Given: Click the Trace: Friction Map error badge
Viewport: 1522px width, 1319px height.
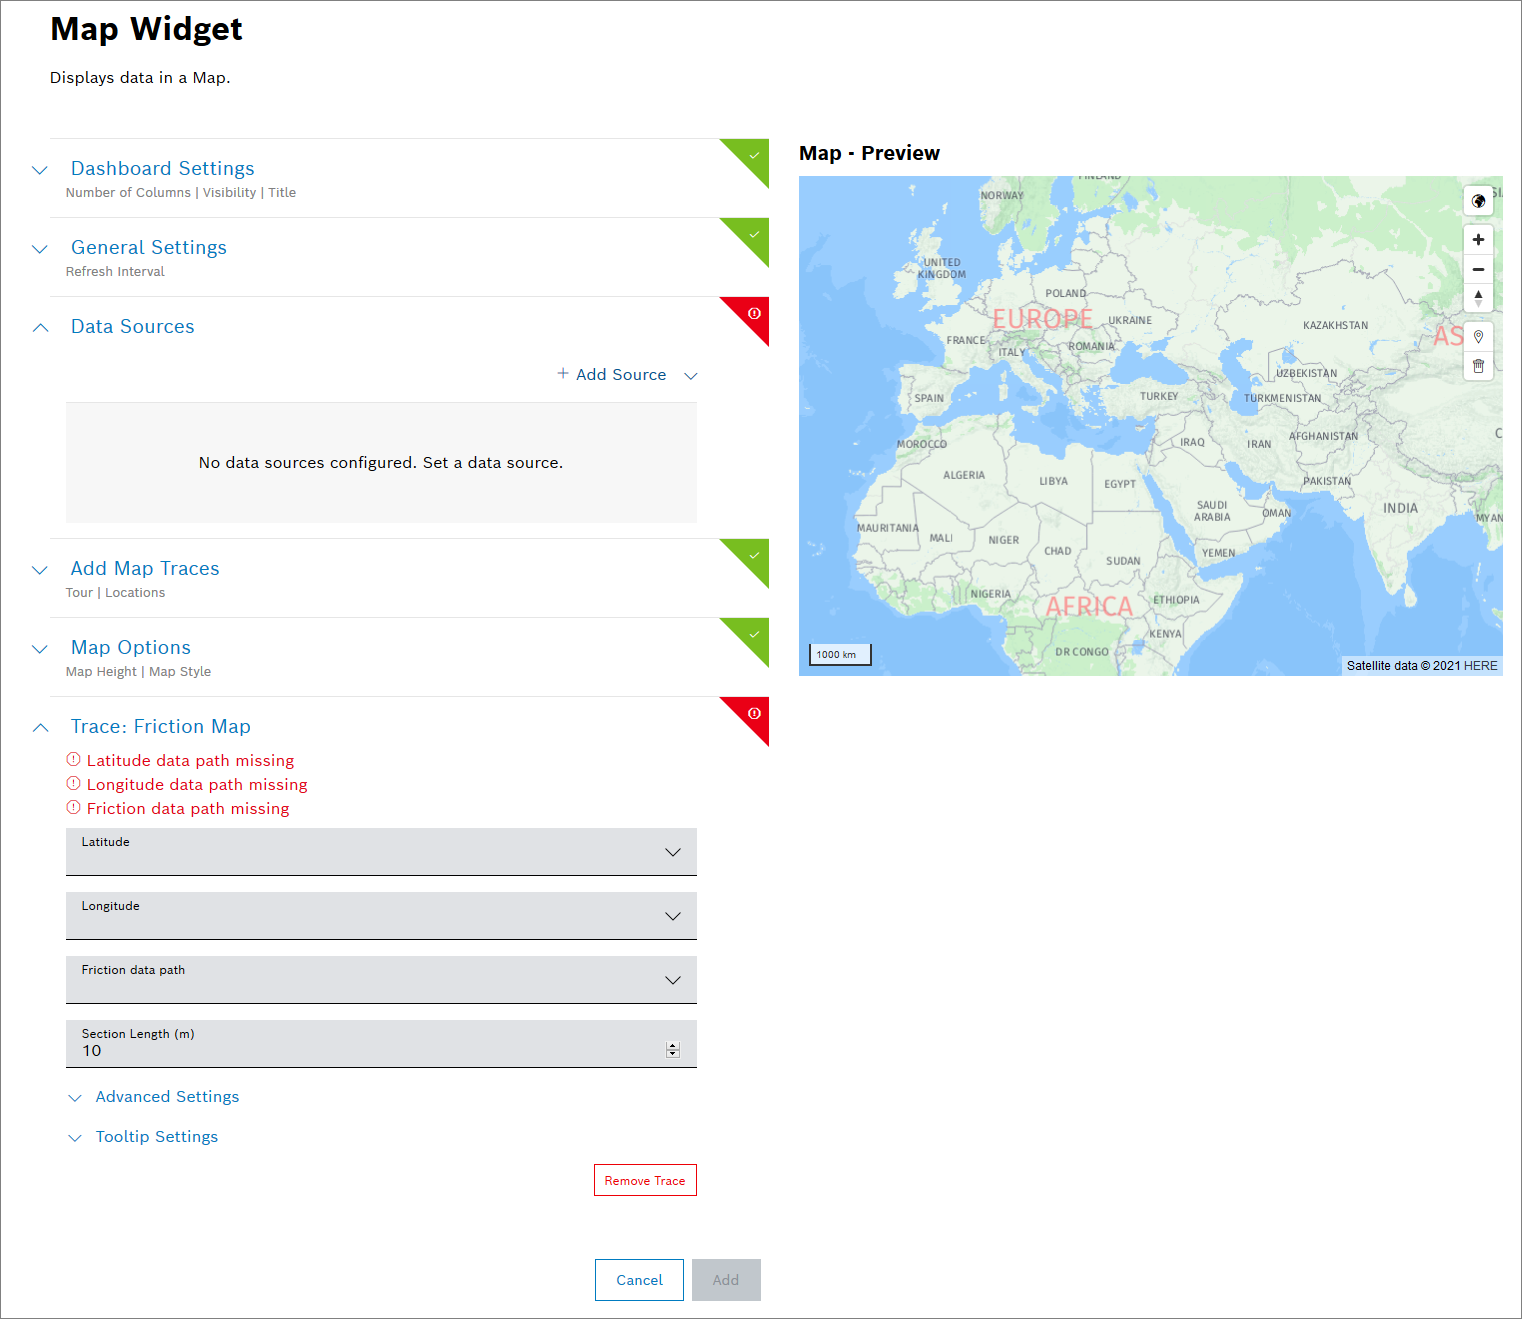Looking at the screenshot, I should [754, 714].
